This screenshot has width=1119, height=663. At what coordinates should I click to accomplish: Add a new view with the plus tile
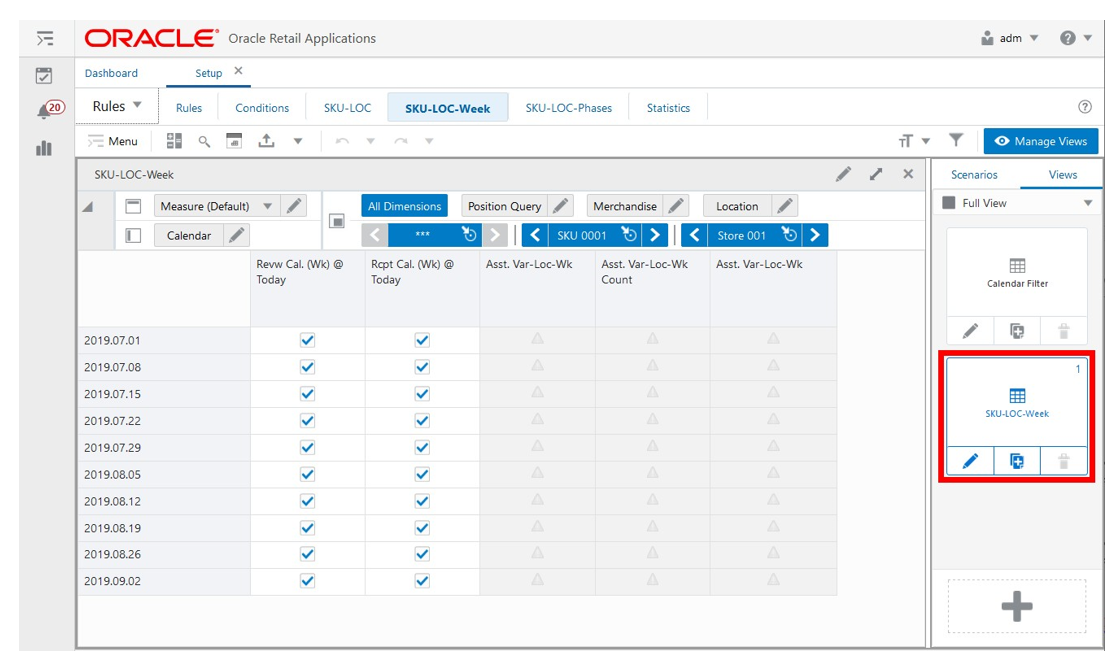click(x=1017, y=607)
